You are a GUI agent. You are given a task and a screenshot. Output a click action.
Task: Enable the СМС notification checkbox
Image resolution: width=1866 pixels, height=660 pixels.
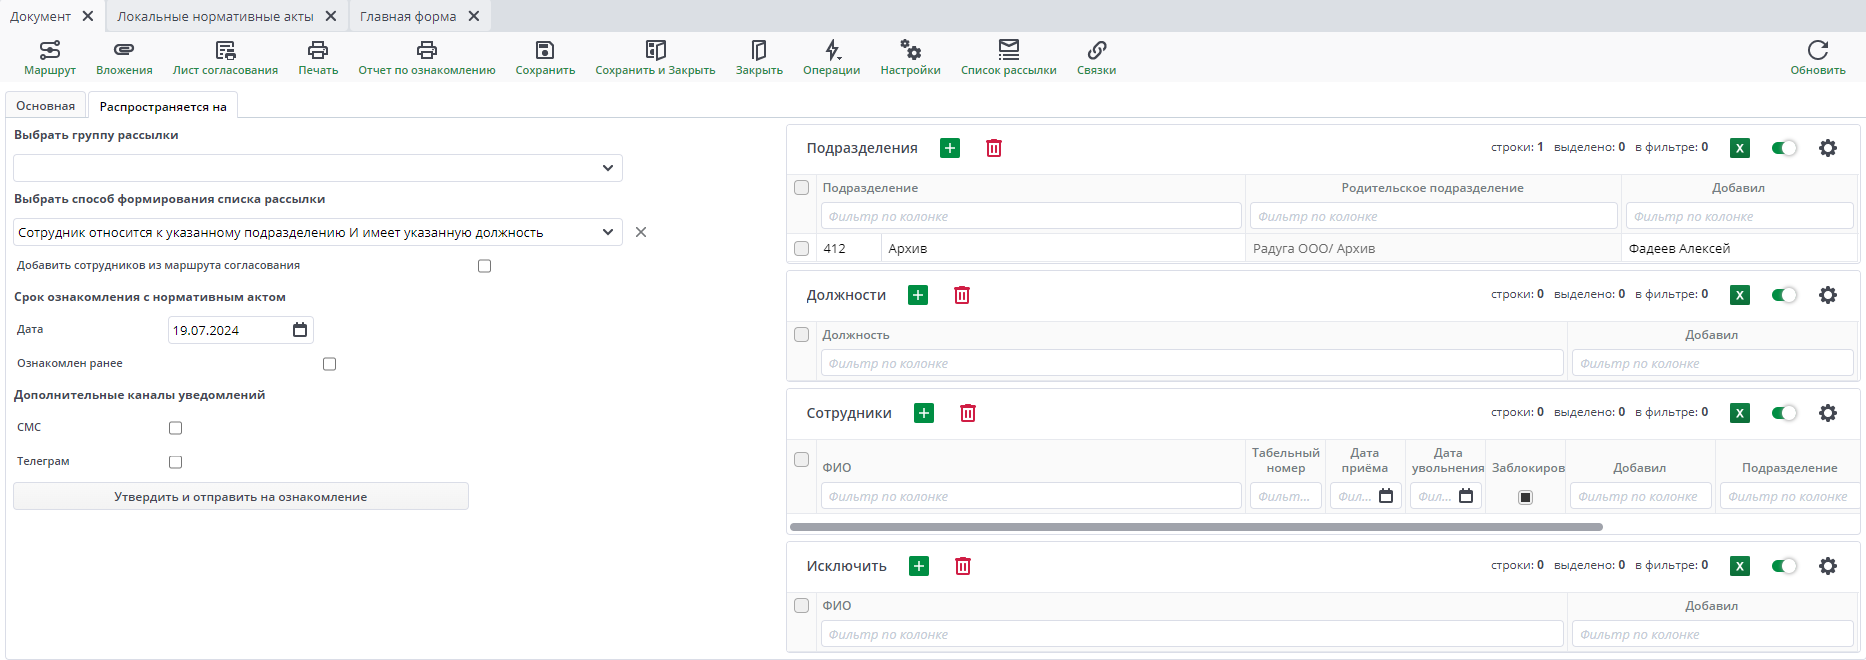[x=176, y=428]
